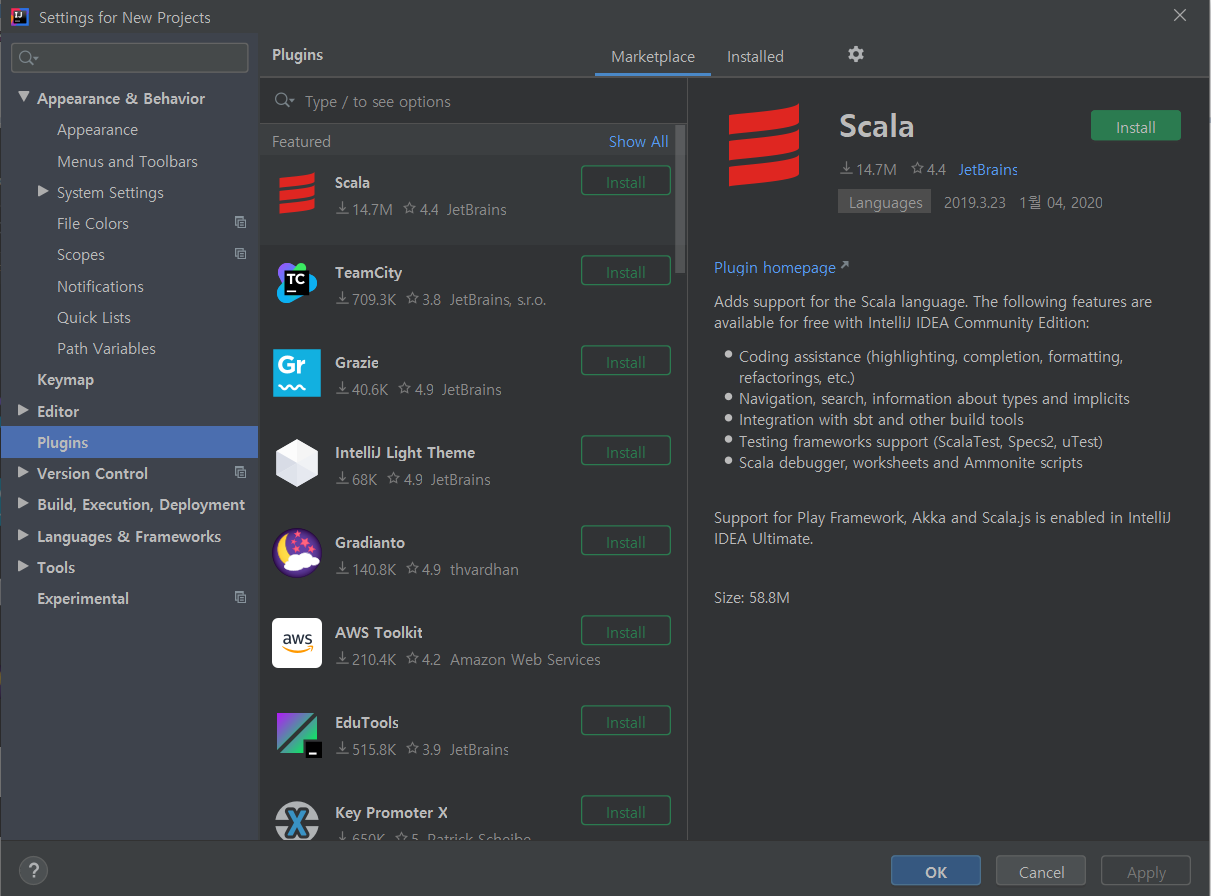This screenshot has height=896, width=1211.
Task: Click the Cancel button
Action: pos(1041,872)
